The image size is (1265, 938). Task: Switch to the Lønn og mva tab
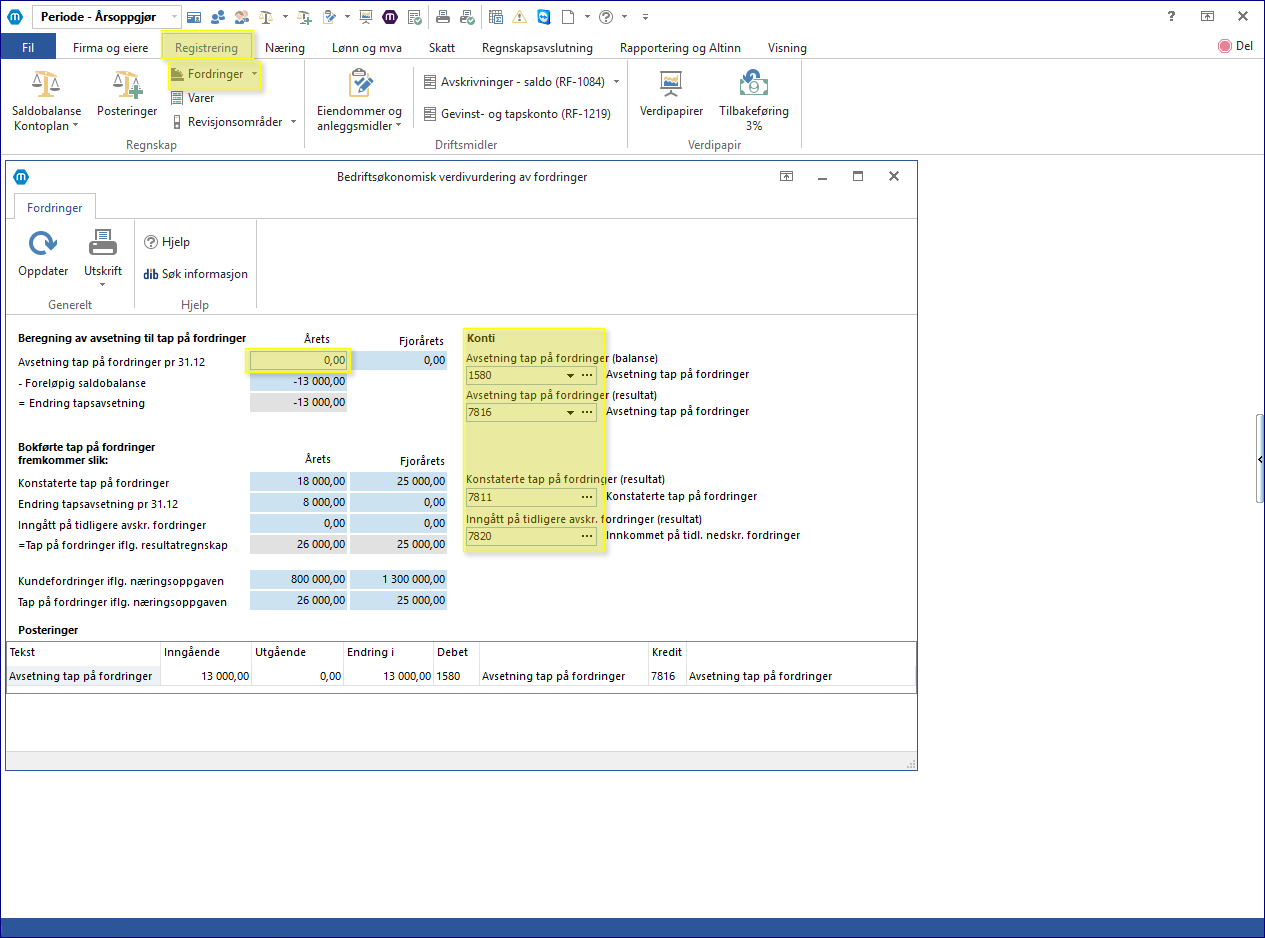[x=368, y=47]
